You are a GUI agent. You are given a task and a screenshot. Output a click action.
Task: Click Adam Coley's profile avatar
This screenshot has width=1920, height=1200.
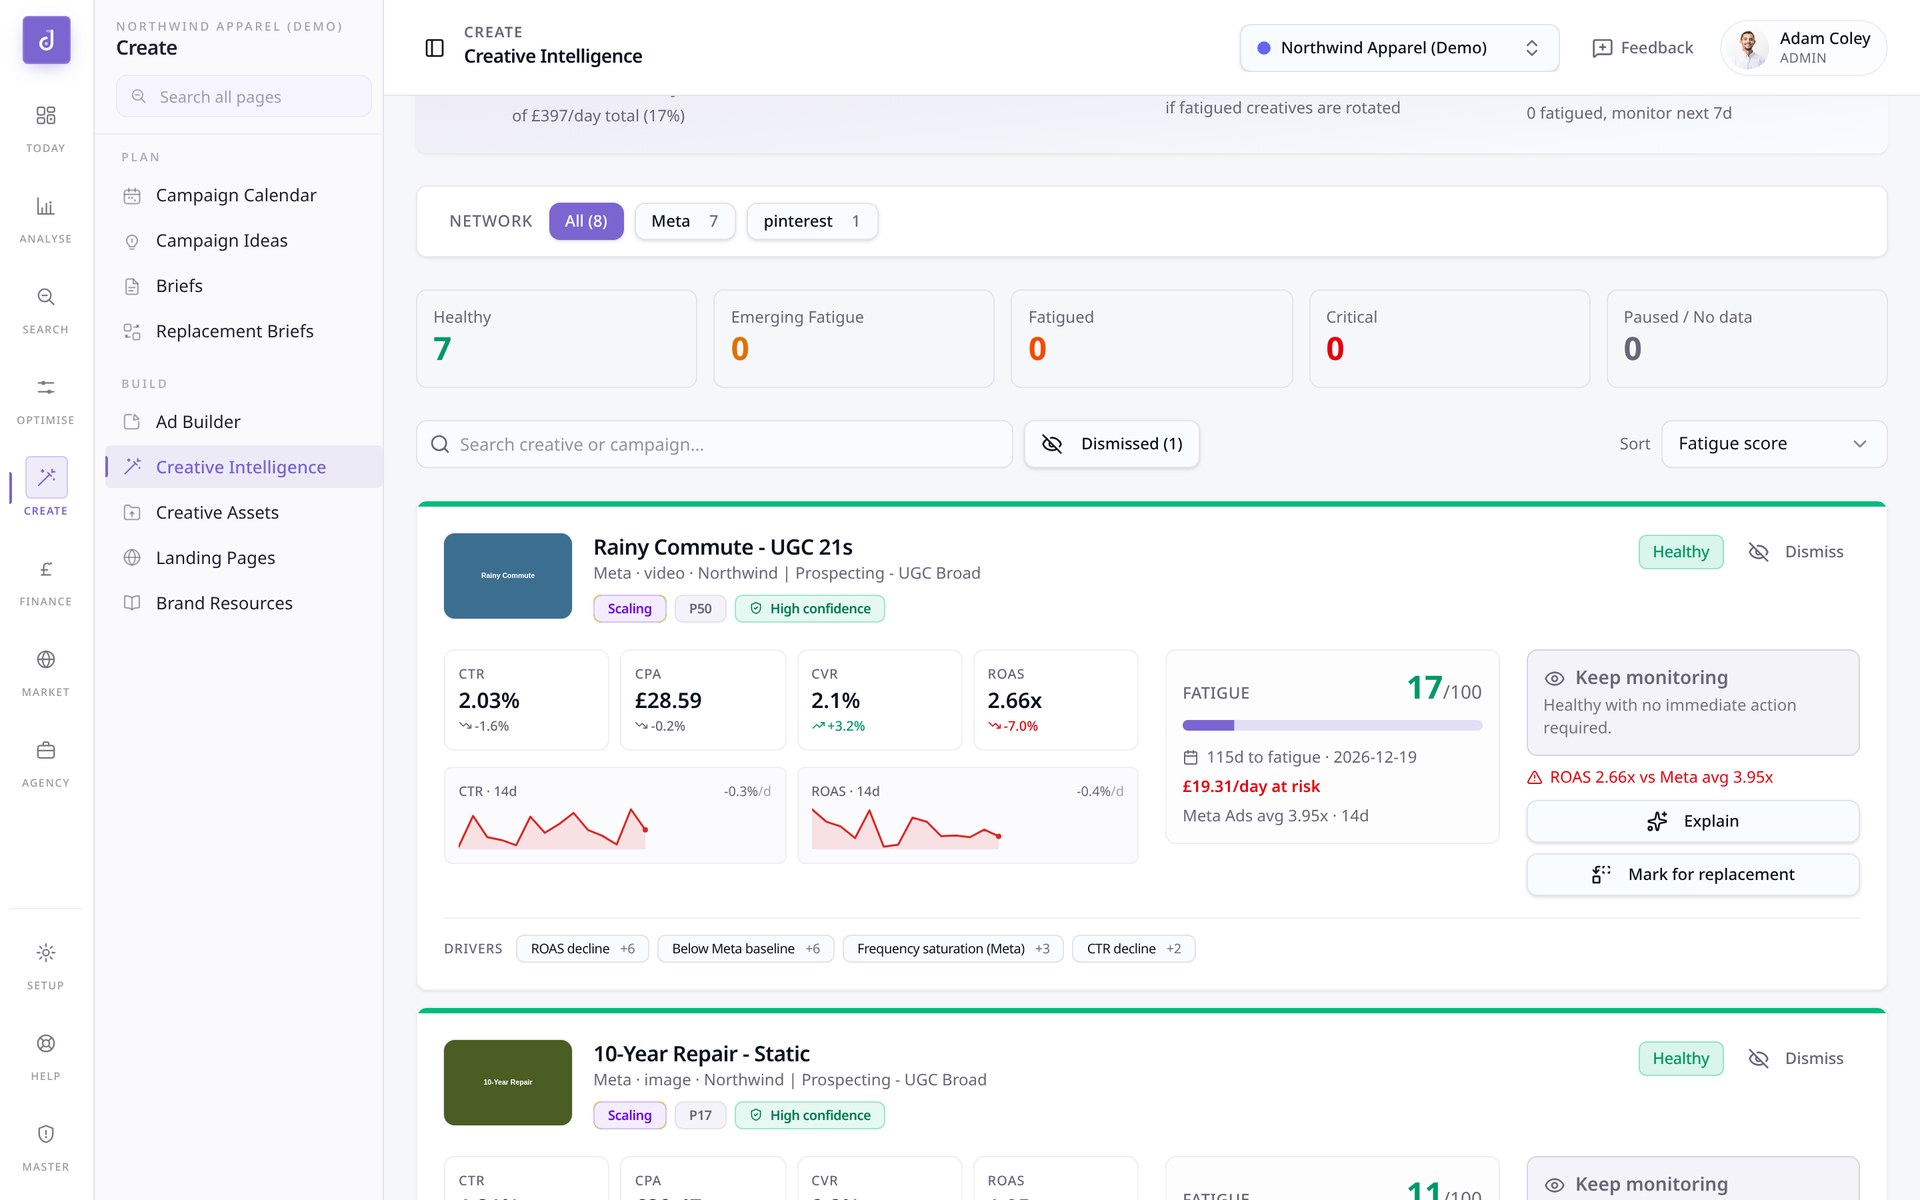point(1749,48)
